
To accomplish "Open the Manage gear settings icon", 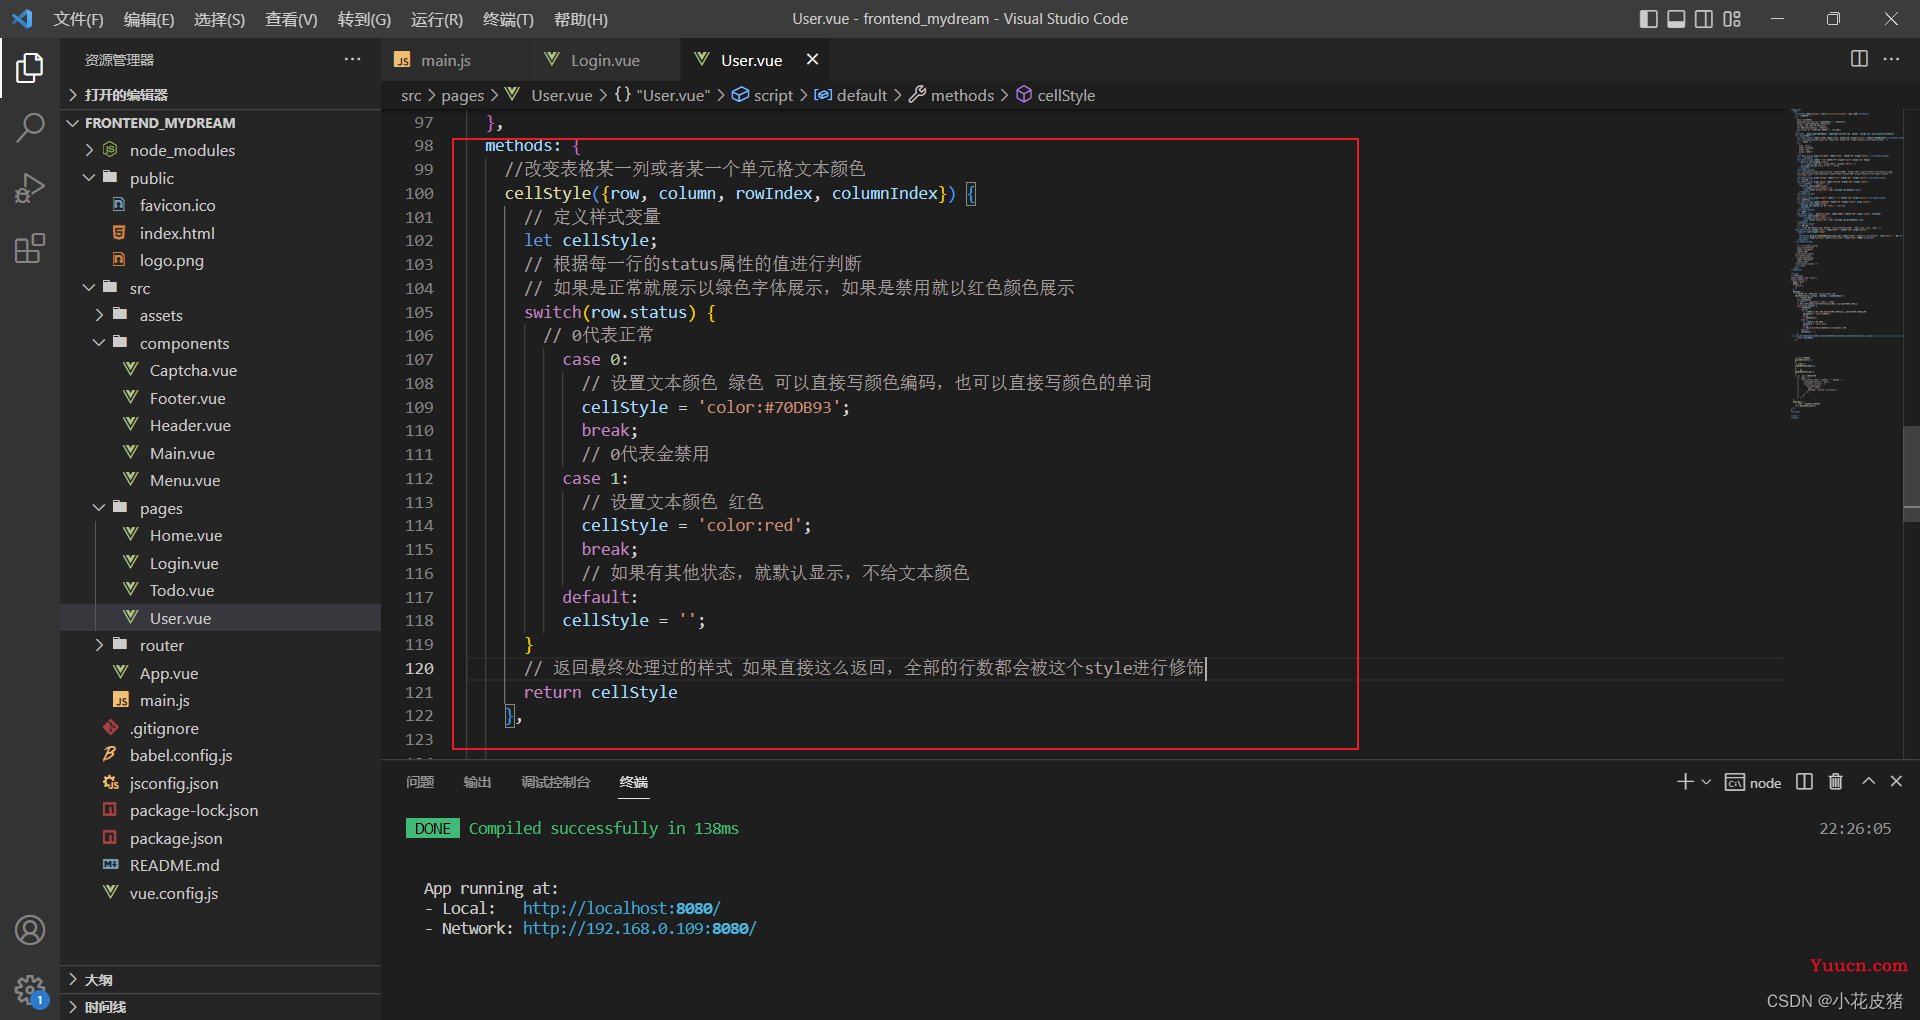I will [30, 990].
